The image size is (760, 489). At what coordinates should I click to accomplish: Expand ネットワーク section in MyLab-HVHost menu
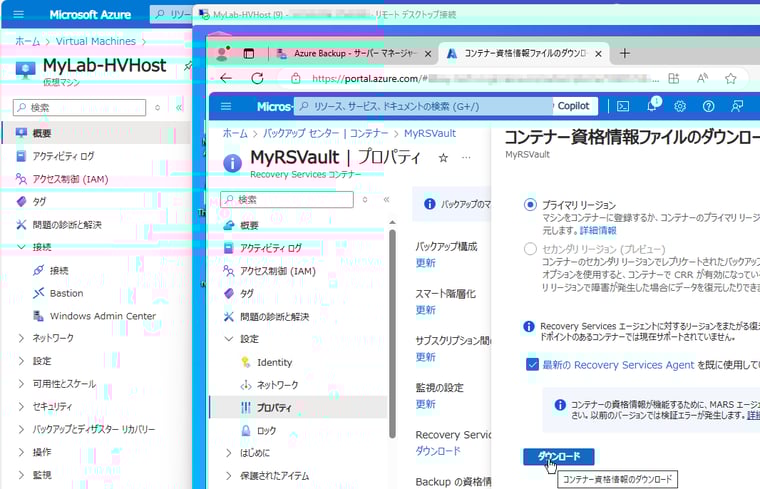tap(21, 338)
